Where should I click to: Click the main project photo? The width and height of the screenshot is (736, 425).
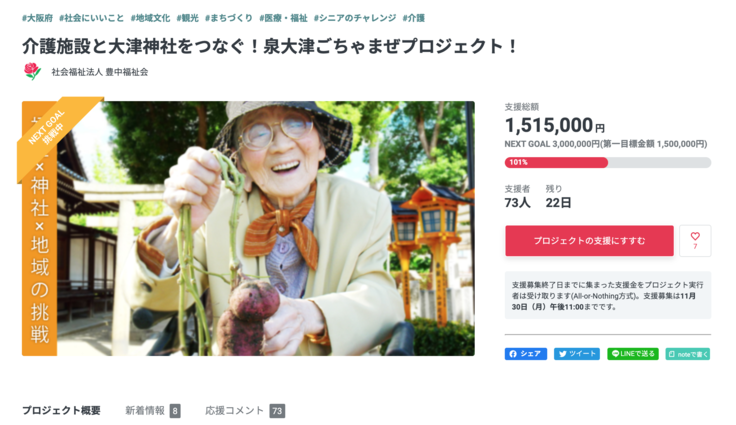click(248, 228)
